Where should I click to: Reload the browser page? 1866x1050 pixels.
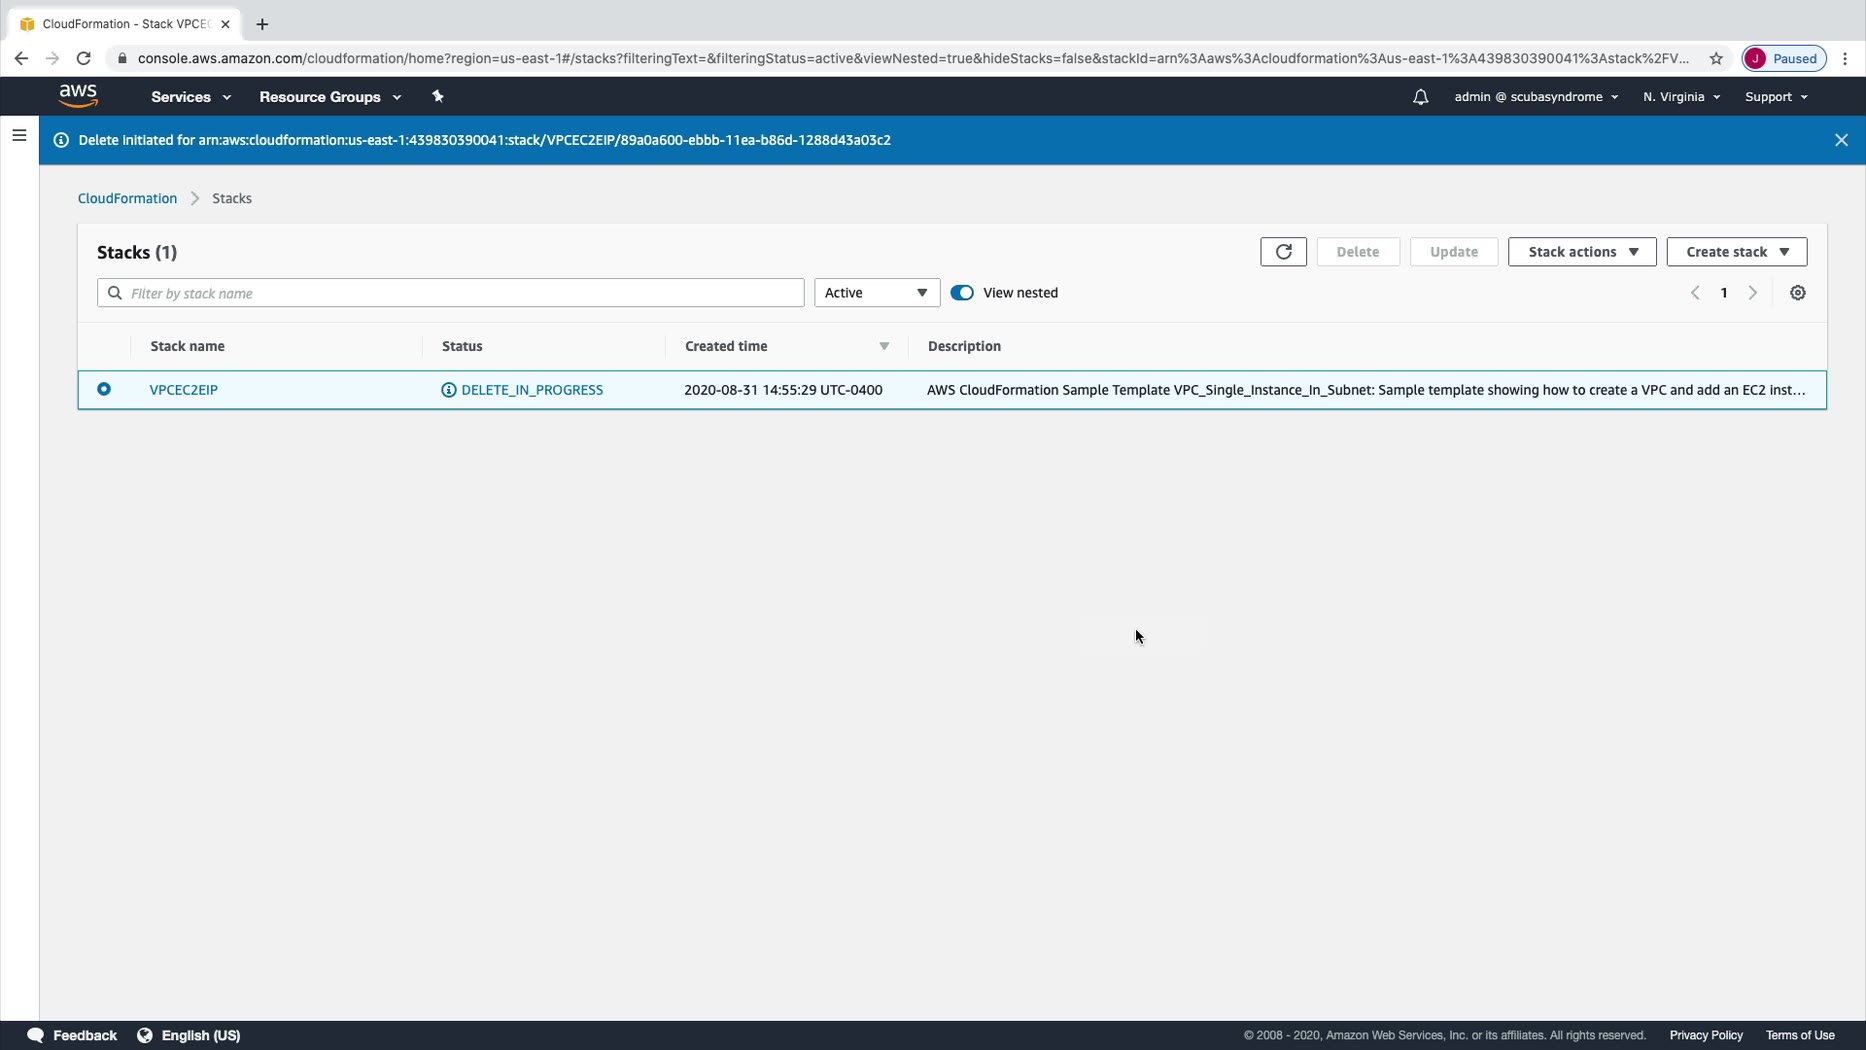[x=84, y=58]
